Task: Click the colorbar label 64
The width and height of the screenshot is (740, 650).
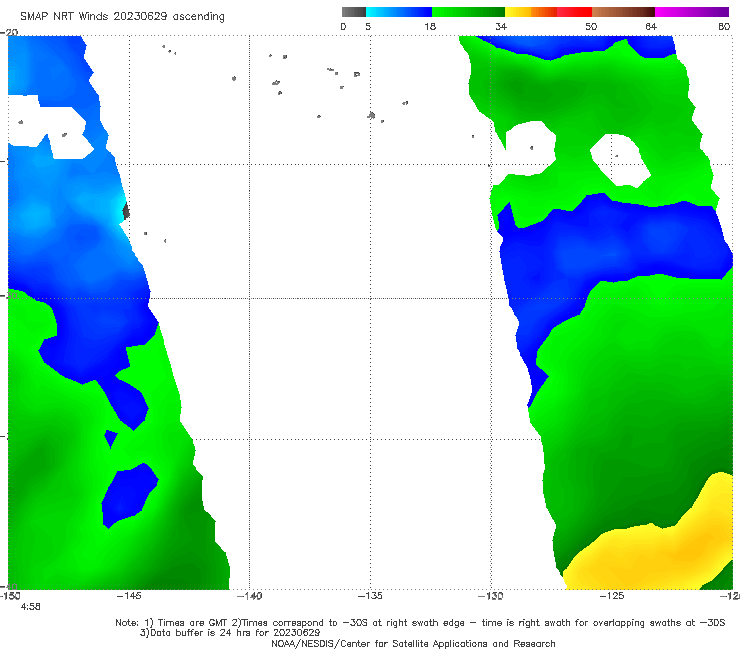Action: click(651, 26)
